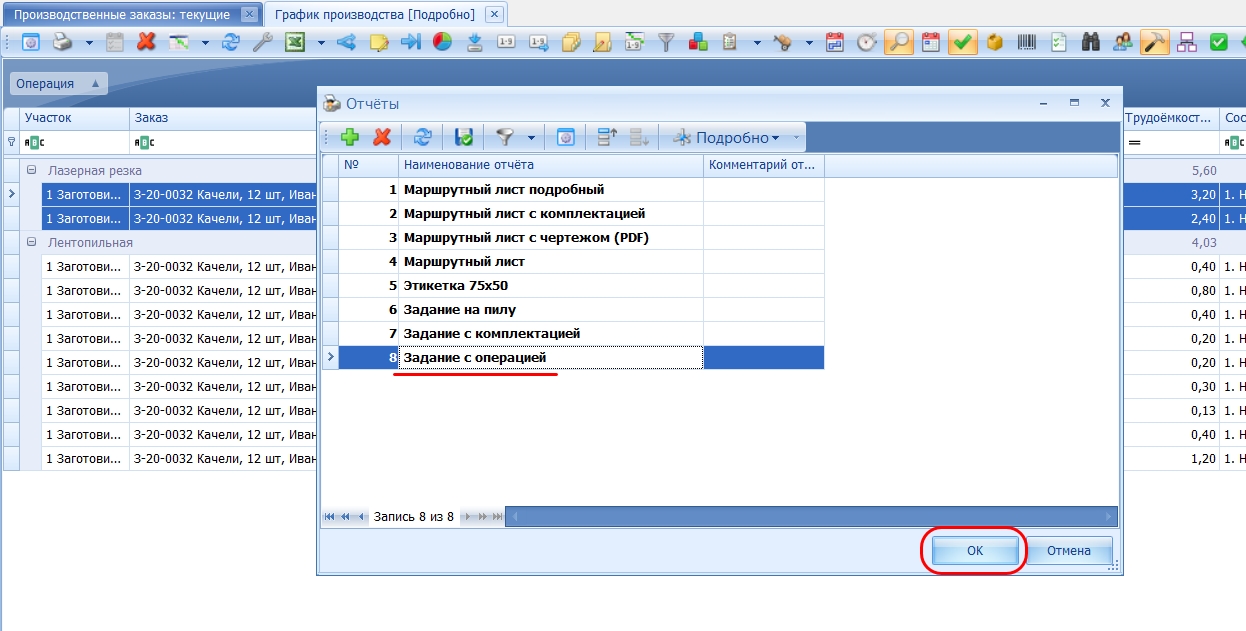Click the stopwatch icon in the main toolbar

pyautogui.click(x=867, y=42)
